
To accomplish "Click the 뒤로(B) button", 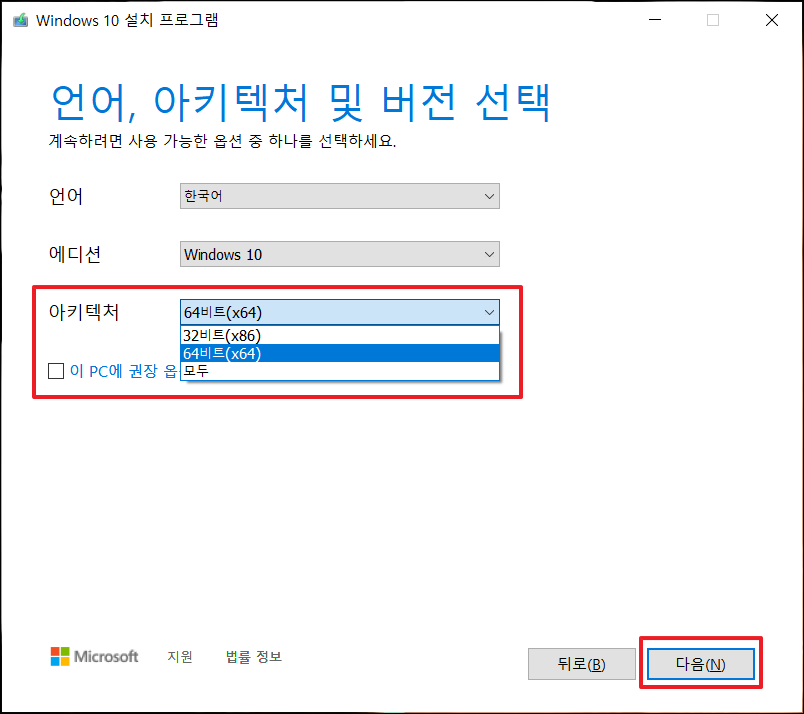I will point(581,664).
